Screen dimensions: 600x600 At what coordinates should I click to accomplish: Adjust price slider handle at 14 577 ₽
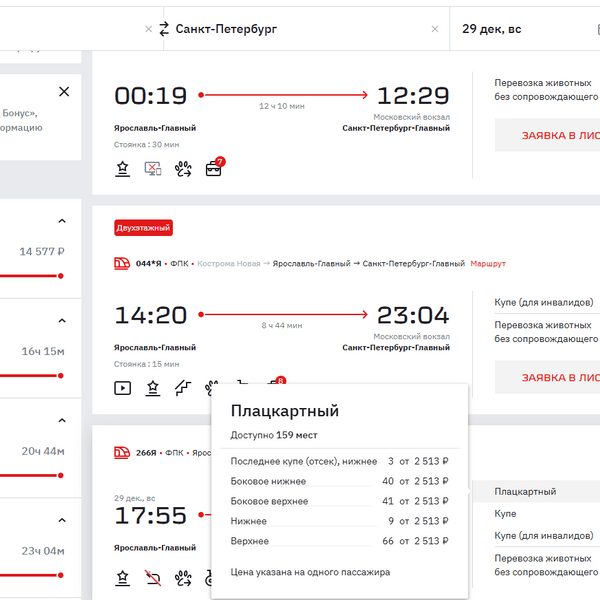(x=60, y=276)
